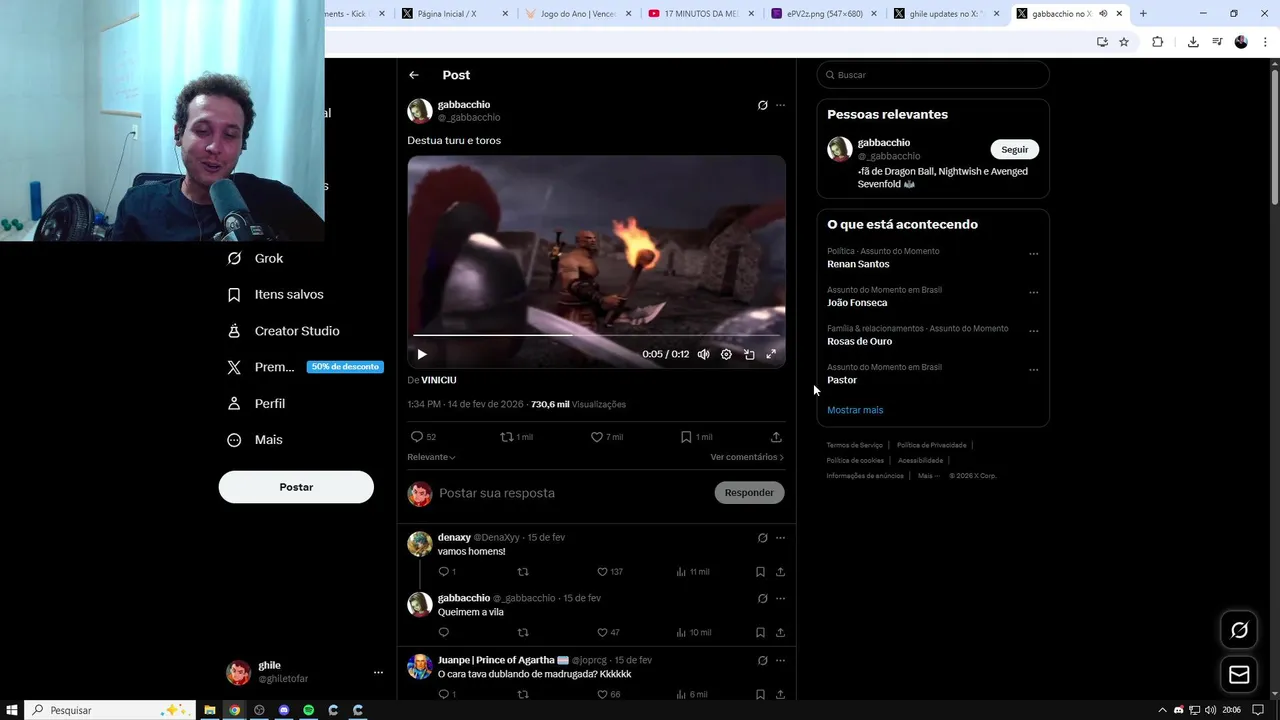Play the gabbacchio video
1280x720 pixels.
coord(422,354)
